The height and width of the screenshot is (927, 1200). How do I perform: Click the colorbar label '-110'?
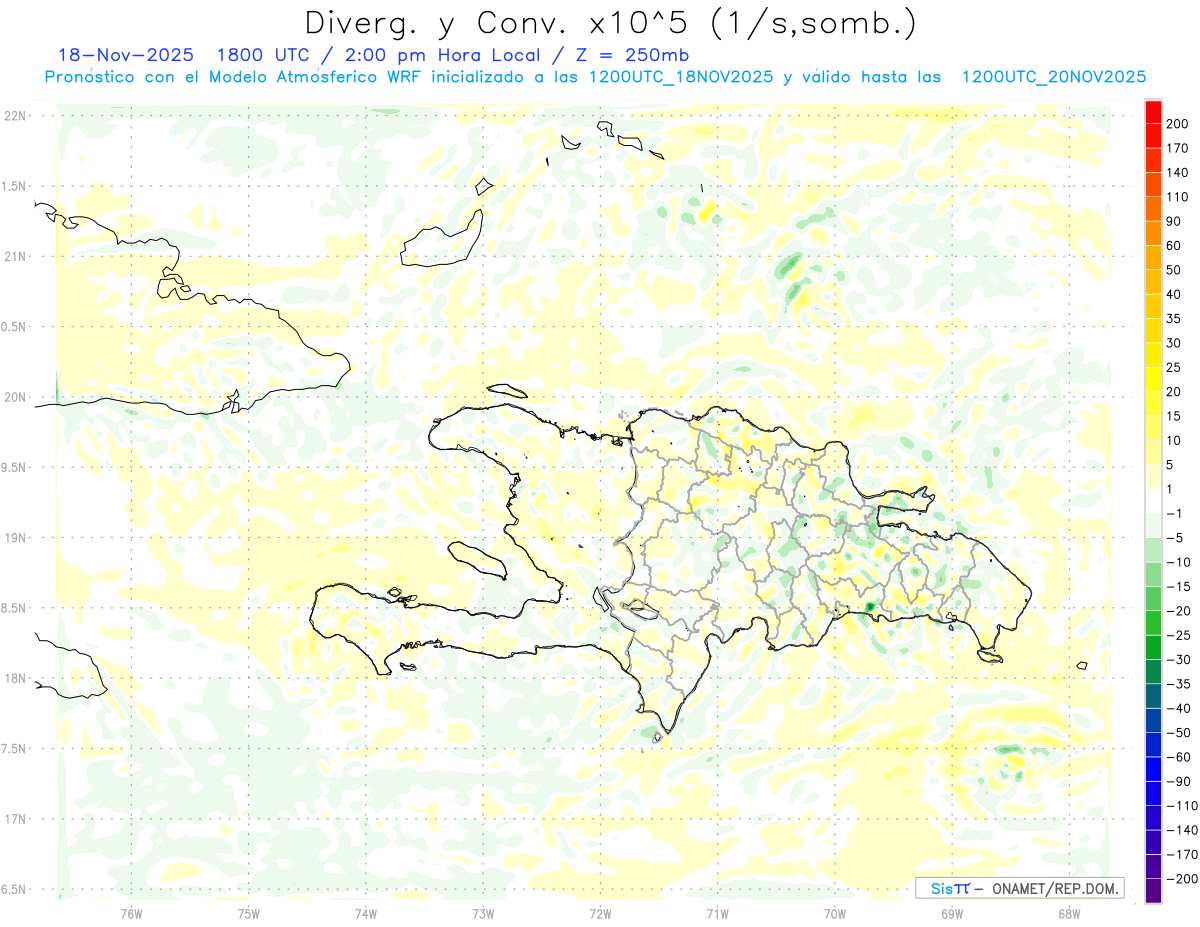coord(1180,805)
